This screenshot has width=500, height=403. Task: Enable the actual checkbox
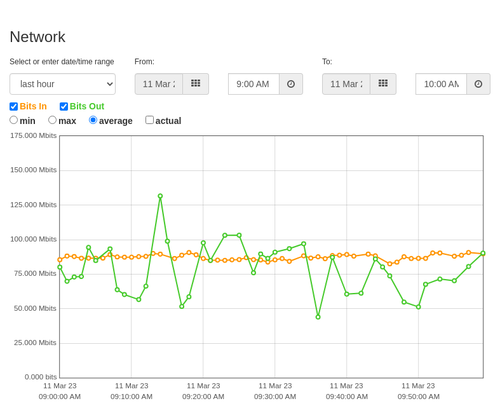(150, 120)
